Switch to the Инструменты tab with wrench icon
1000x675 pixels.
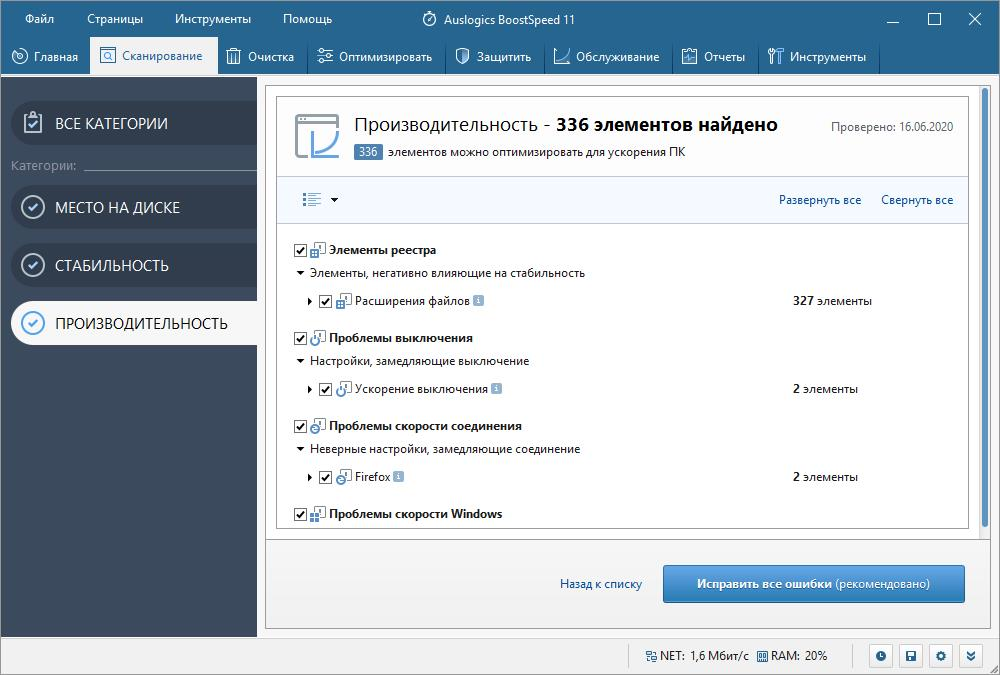tap(818, 56)
